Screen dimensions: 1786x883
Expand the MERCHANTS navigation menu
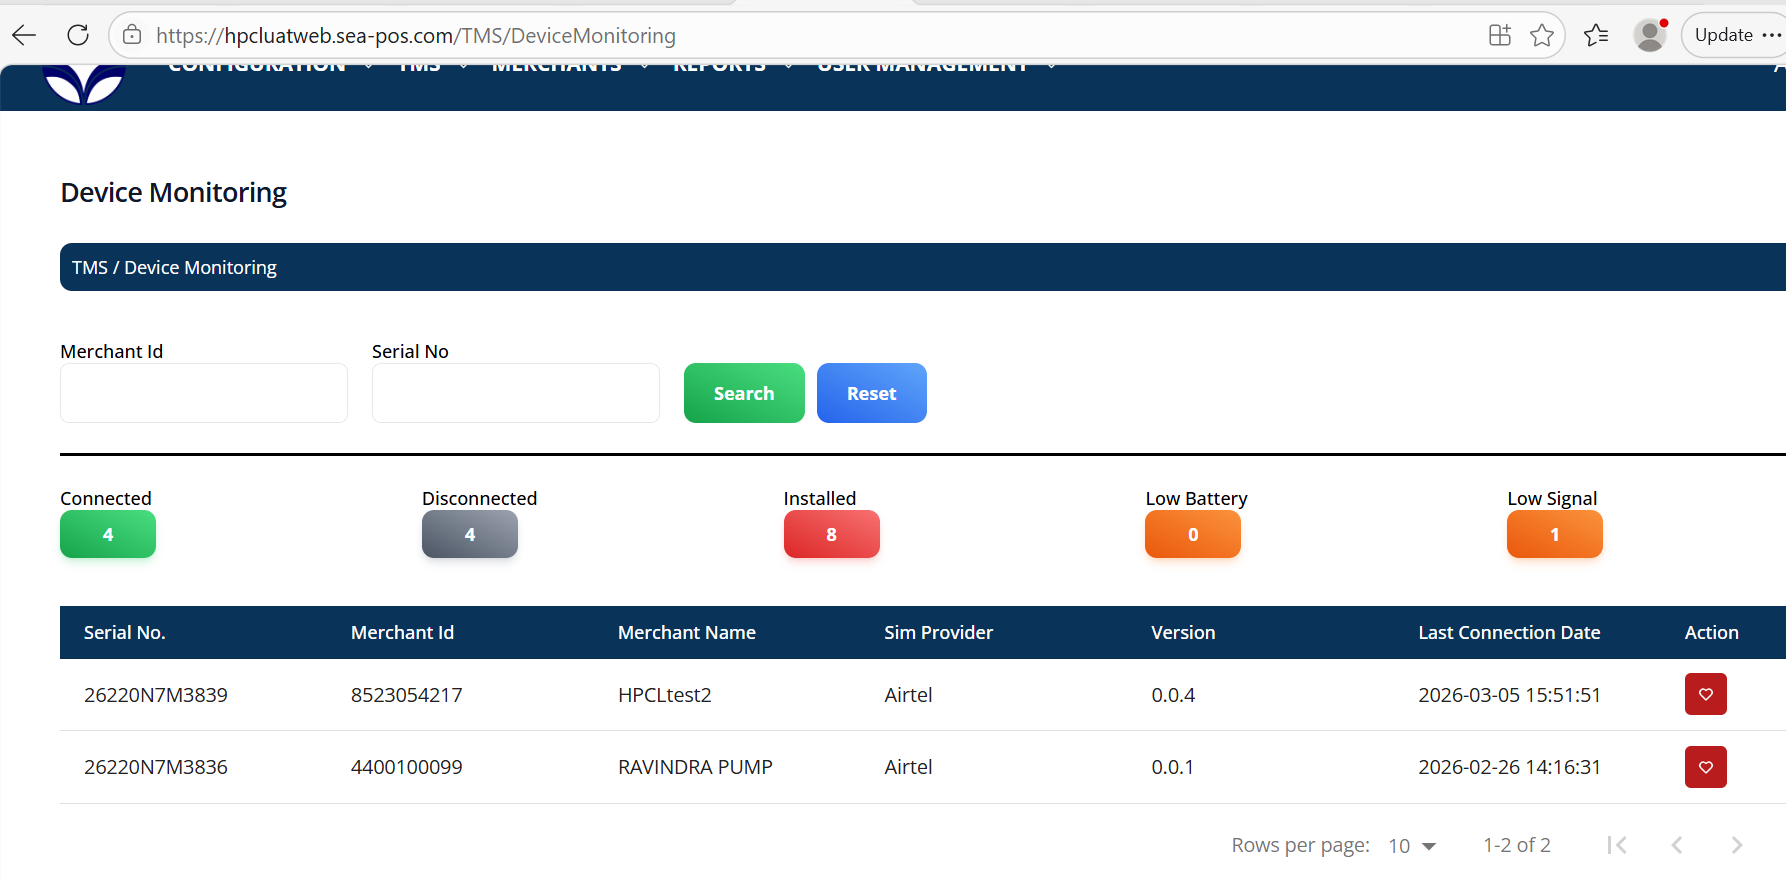[x=570, y=67]
